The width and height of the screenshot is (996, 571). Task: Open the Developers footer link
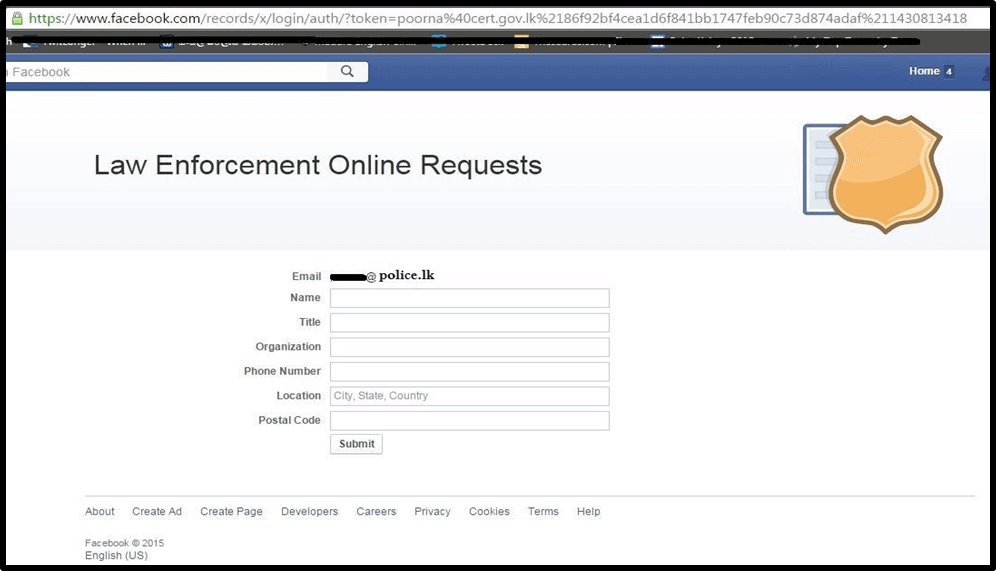pos(309,511)
